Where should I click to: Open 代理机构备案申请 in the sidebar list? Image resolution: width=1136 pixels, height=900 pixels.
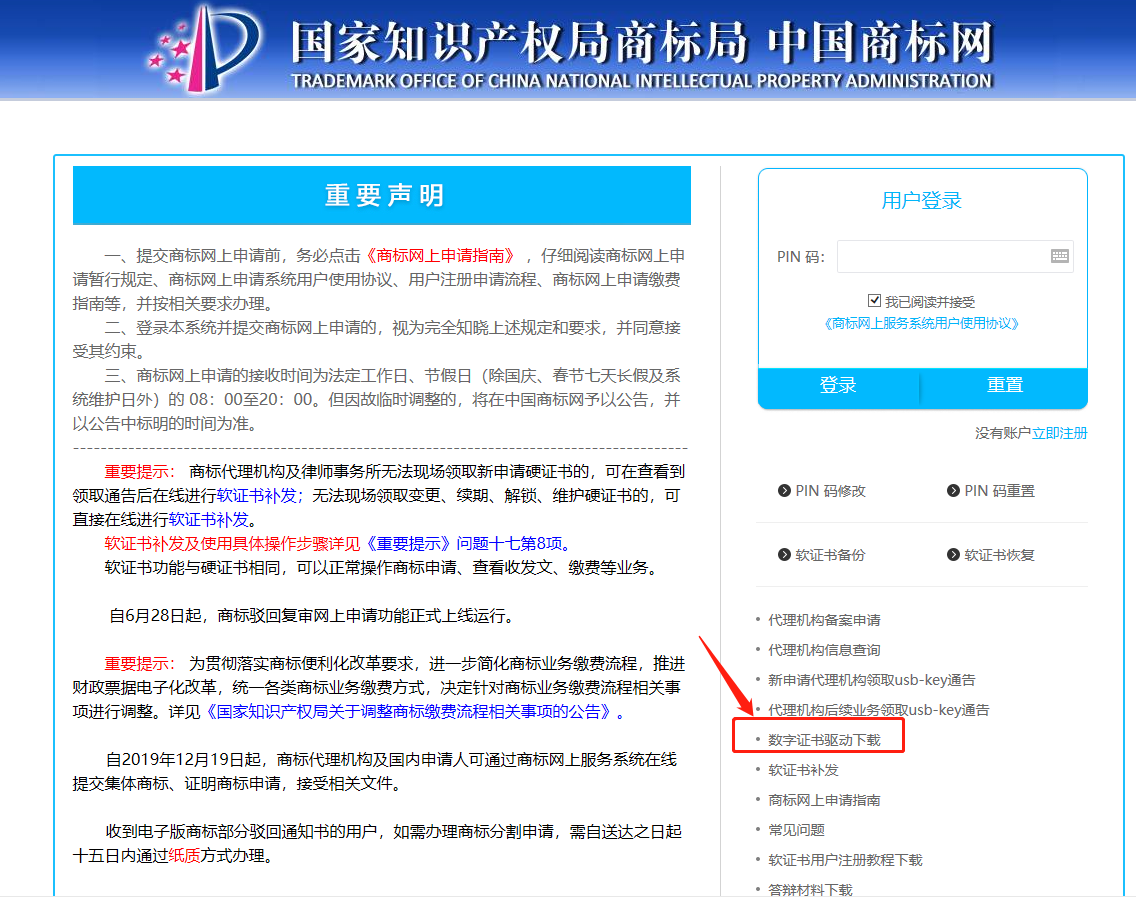tap(824, 620)
